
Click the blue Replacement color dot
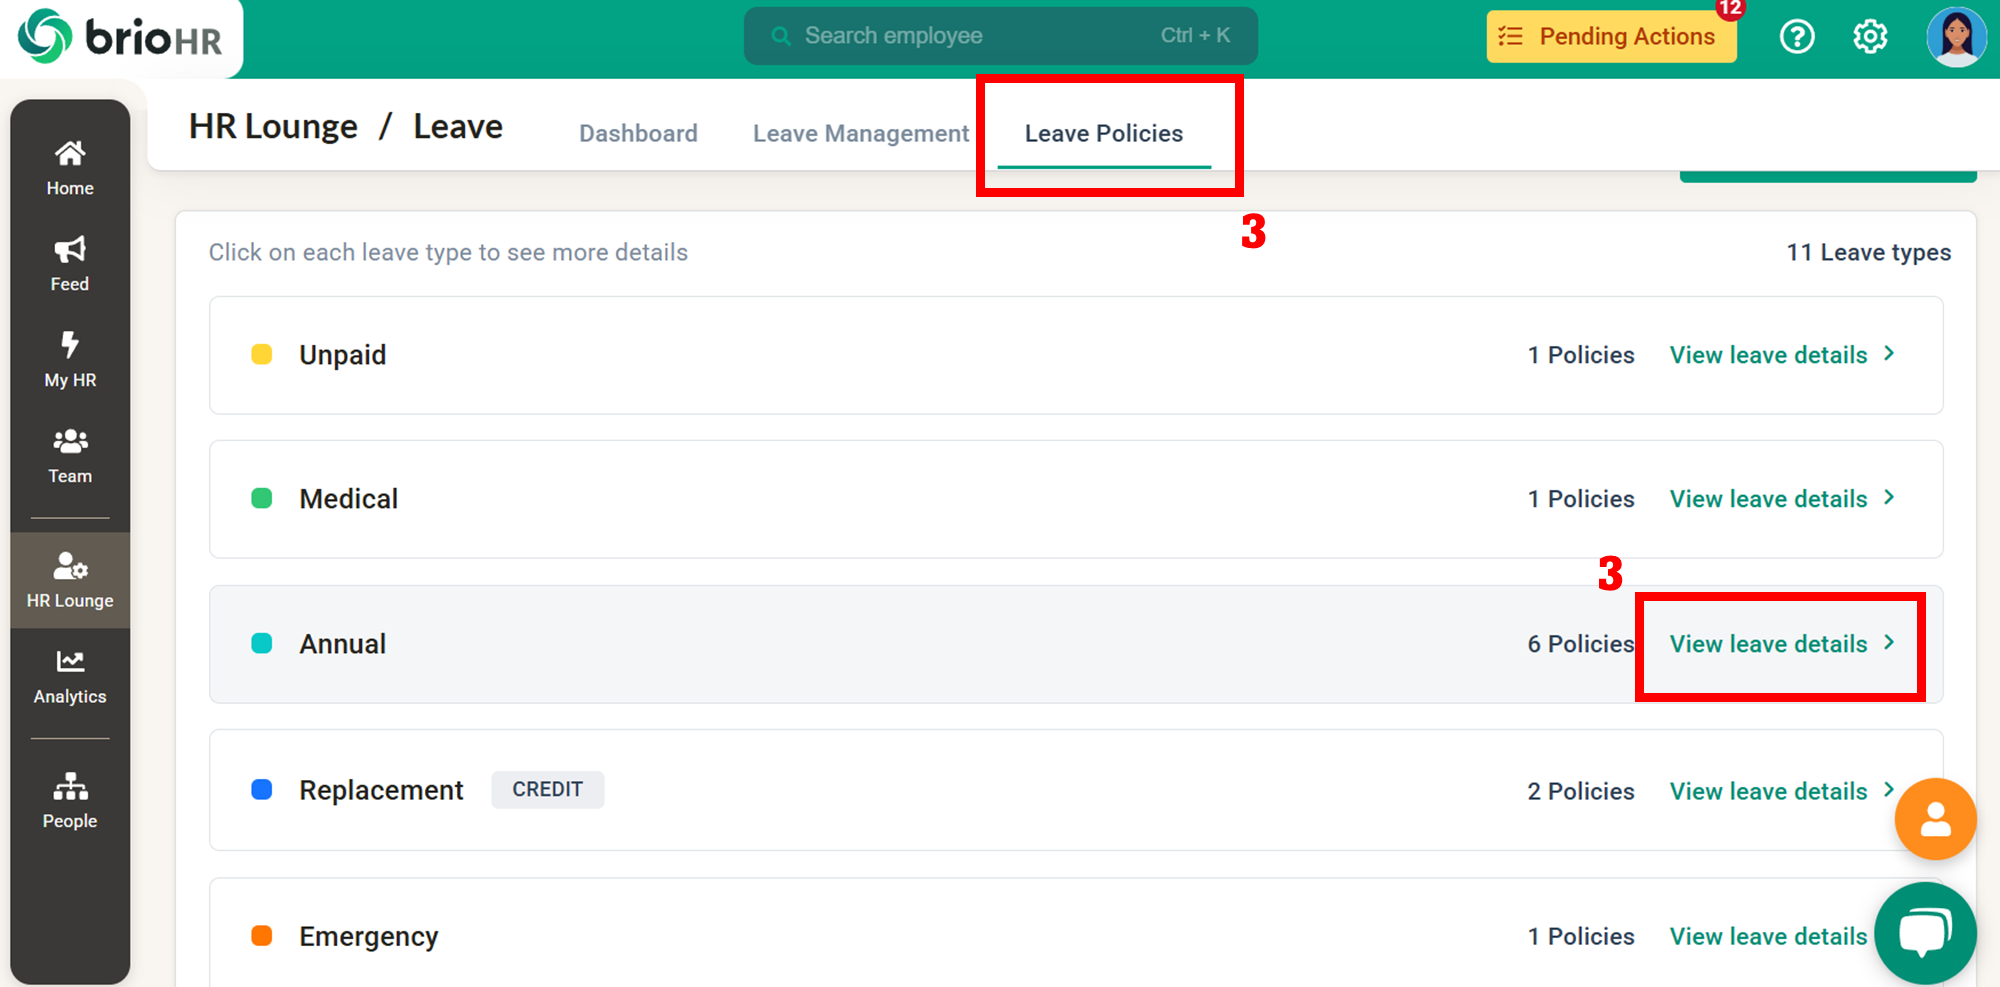[262, 790]
